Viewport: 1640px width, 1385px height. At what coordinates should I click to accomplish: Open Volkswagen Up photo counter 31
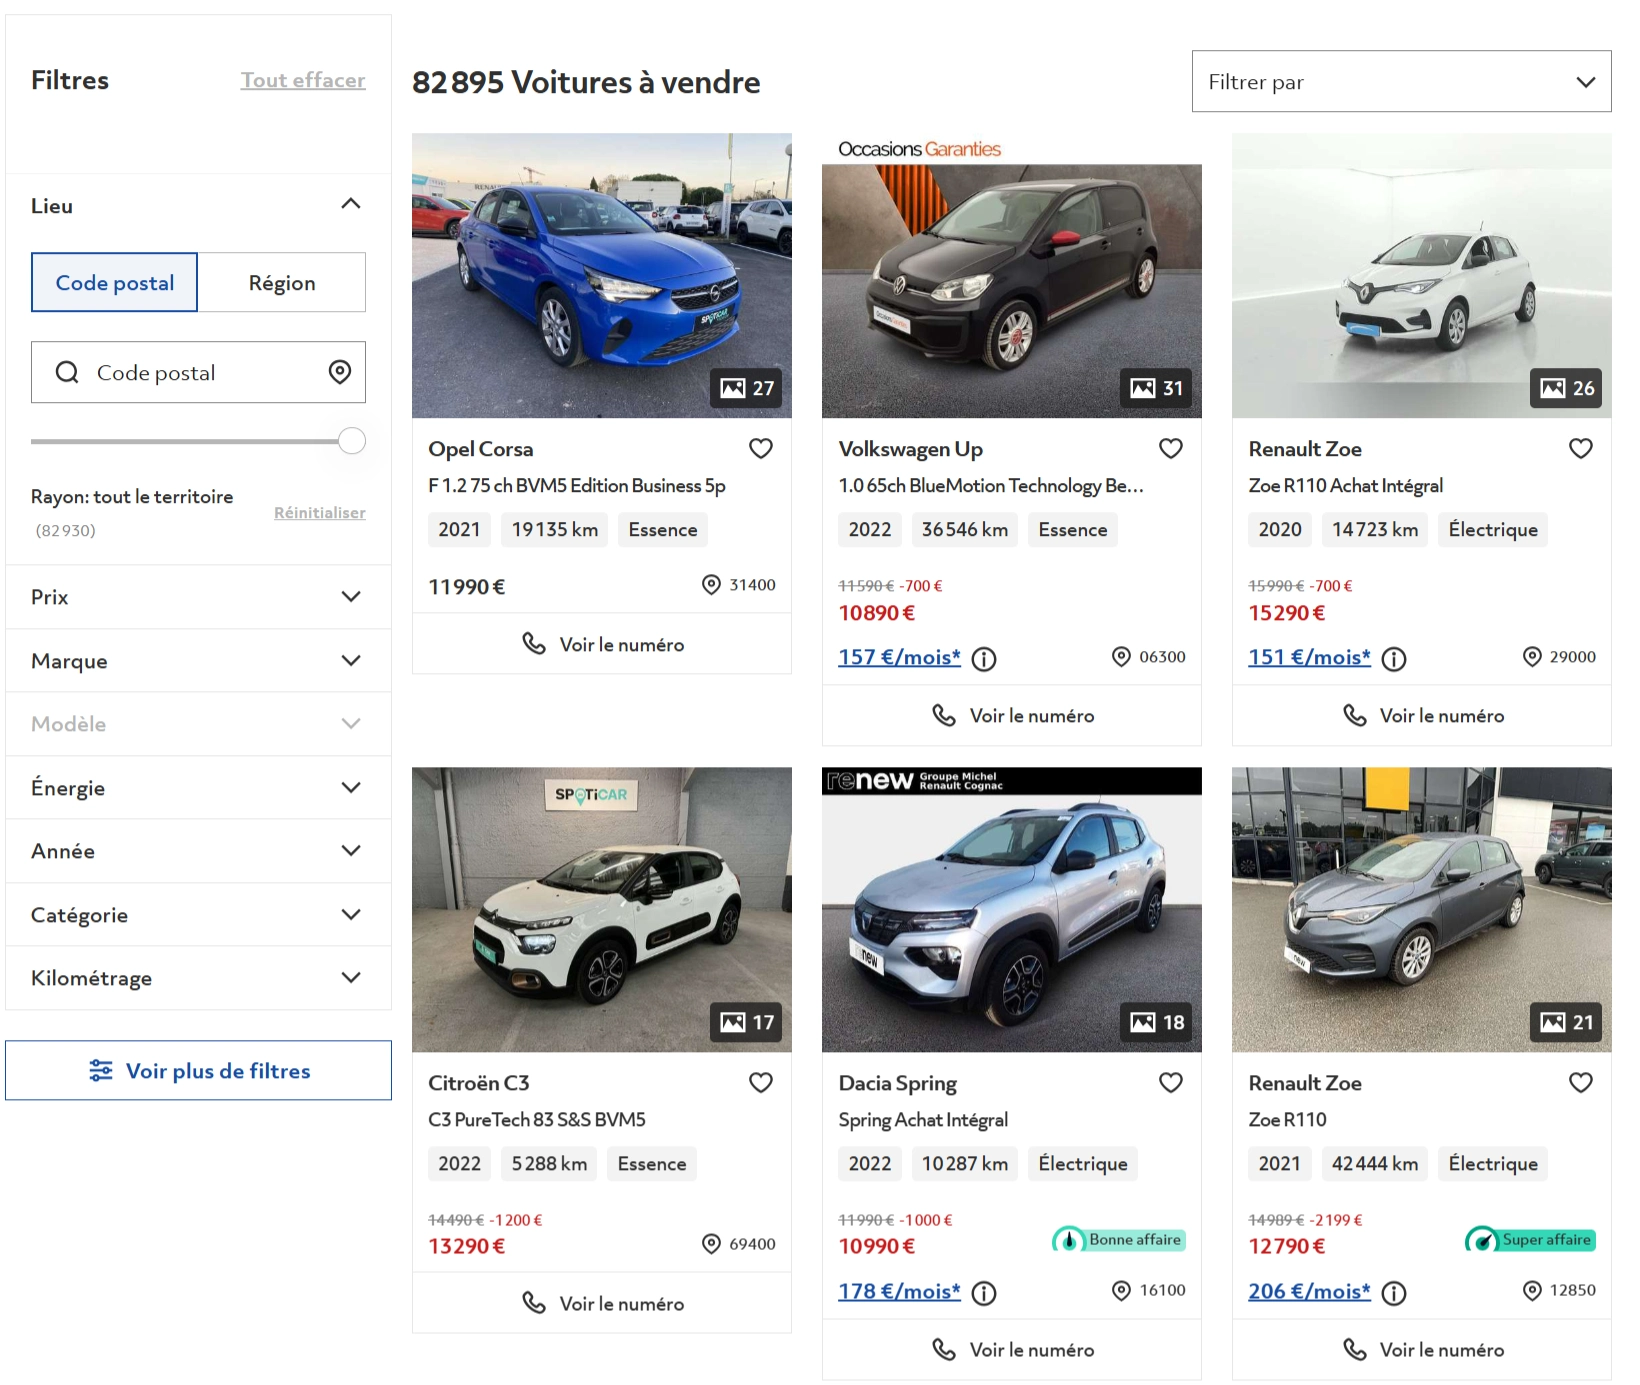tap(1156, 388)
